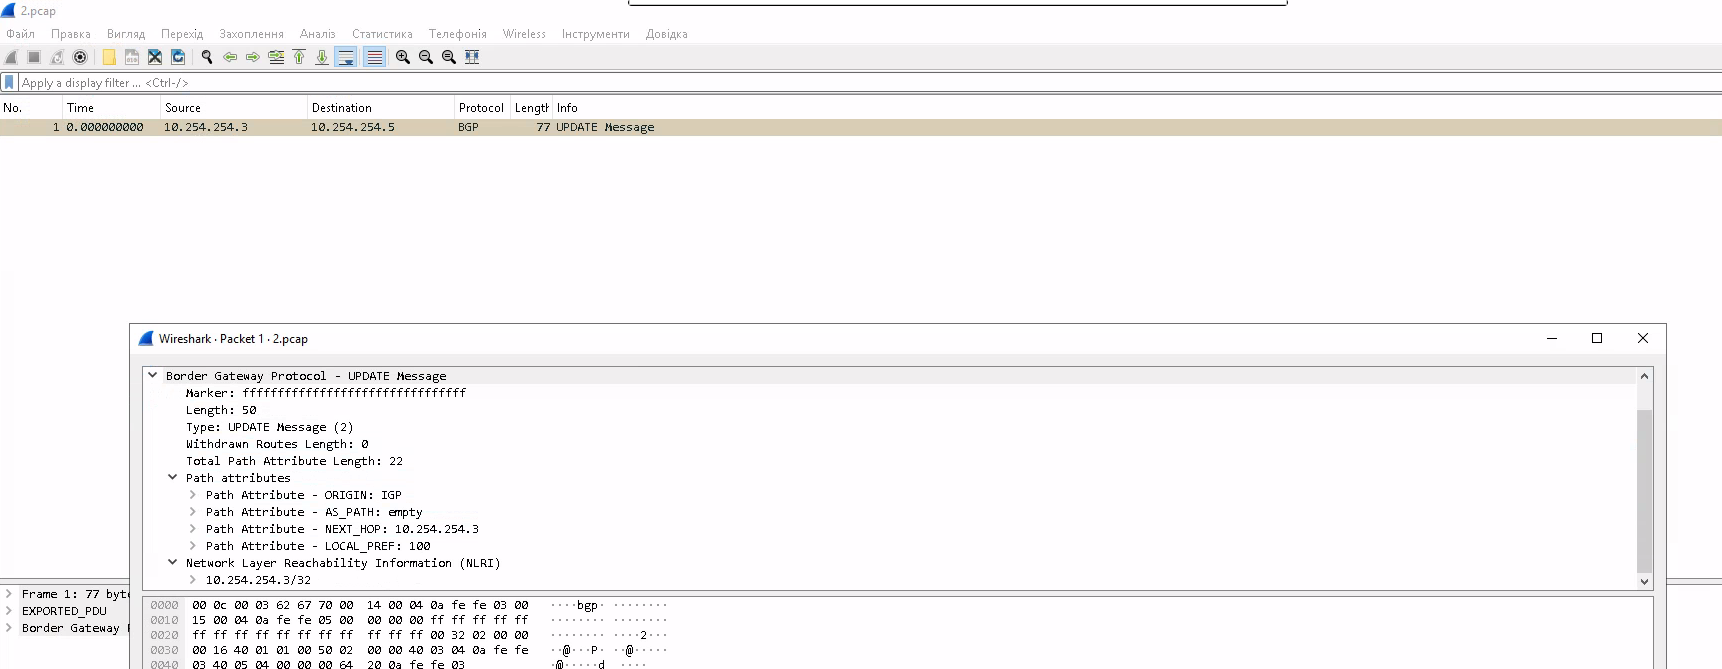Reset text to normal size
Viewport: 1722px width, 669px height.
449,57
